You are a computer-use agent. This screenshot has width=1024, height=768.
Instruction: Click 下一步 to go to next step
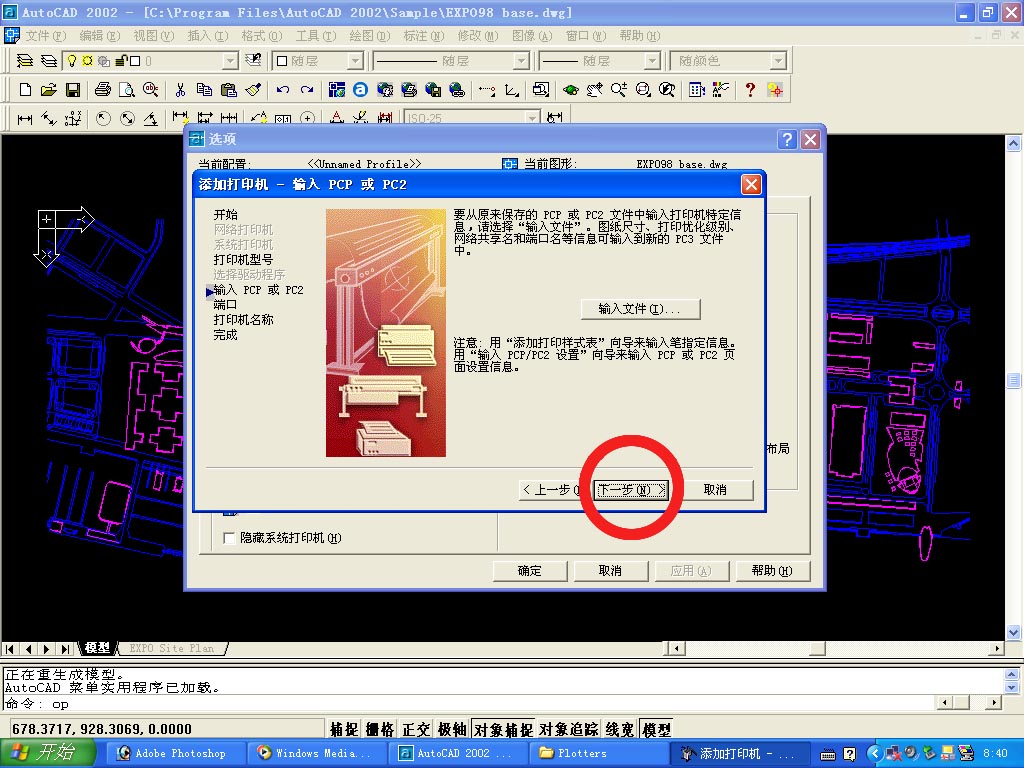(x=632, y=490)
